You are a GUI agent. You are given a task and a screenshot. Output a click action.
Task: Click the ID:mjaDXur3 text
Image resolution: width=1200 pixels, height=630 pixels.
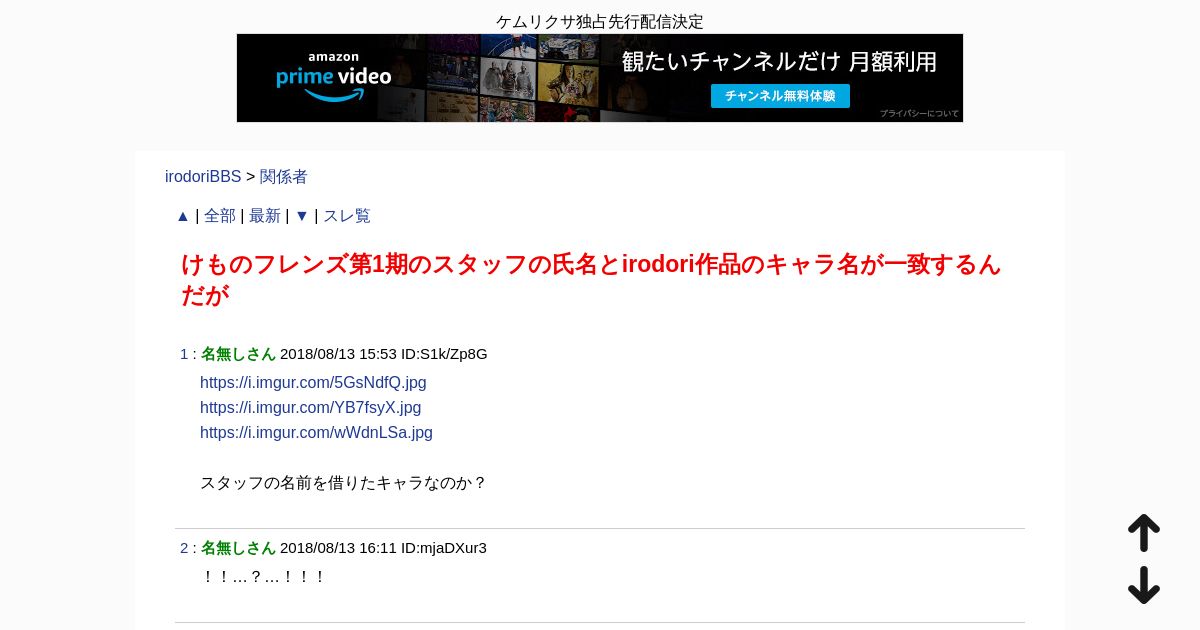(x=444, y=548)
